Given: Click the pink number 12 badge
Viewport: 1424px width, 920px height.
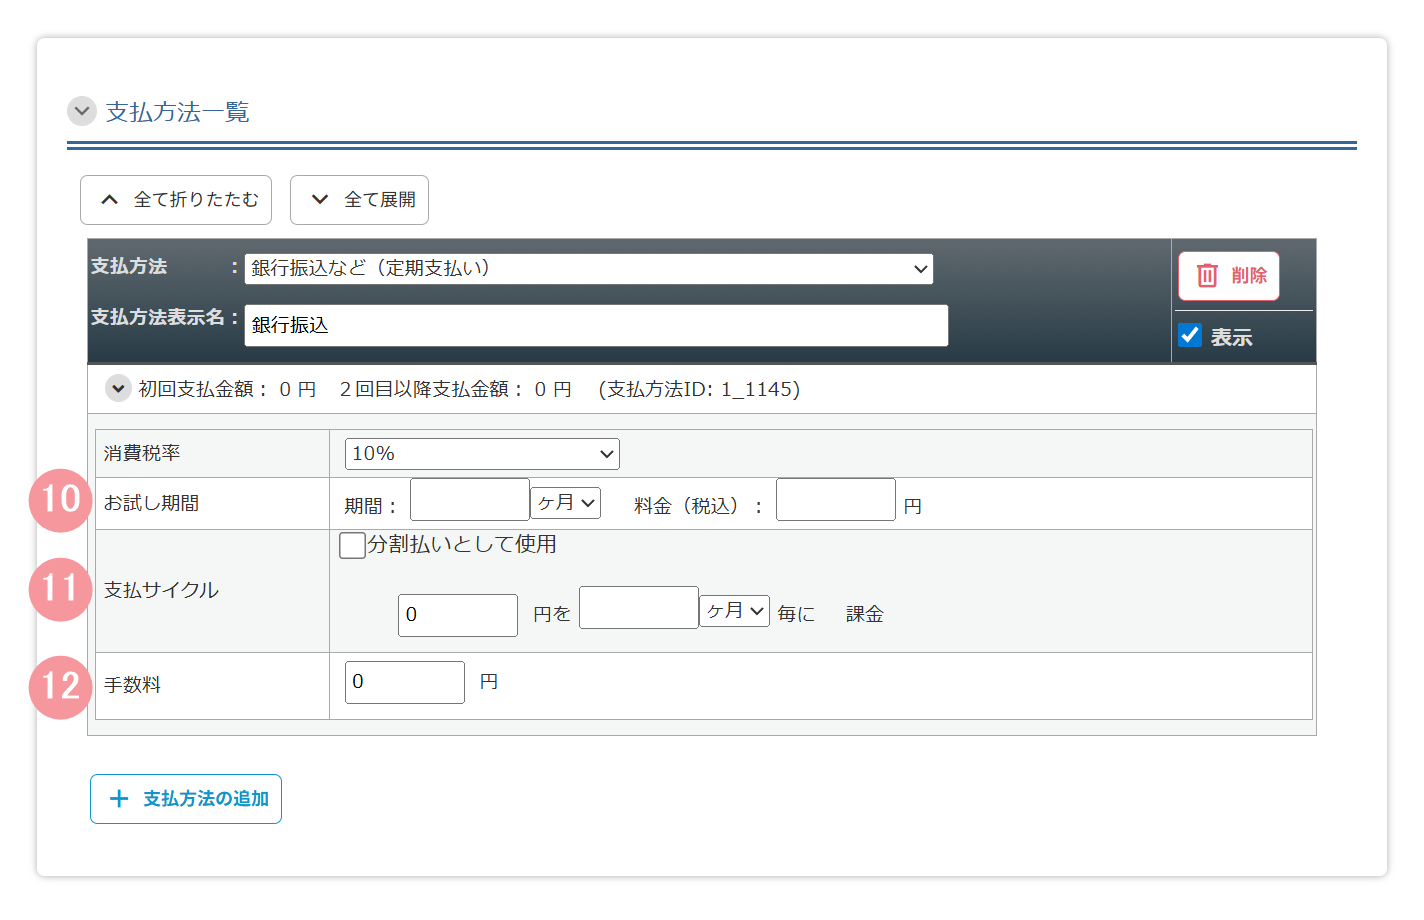Looking at the screenshot, I should 61,687.
